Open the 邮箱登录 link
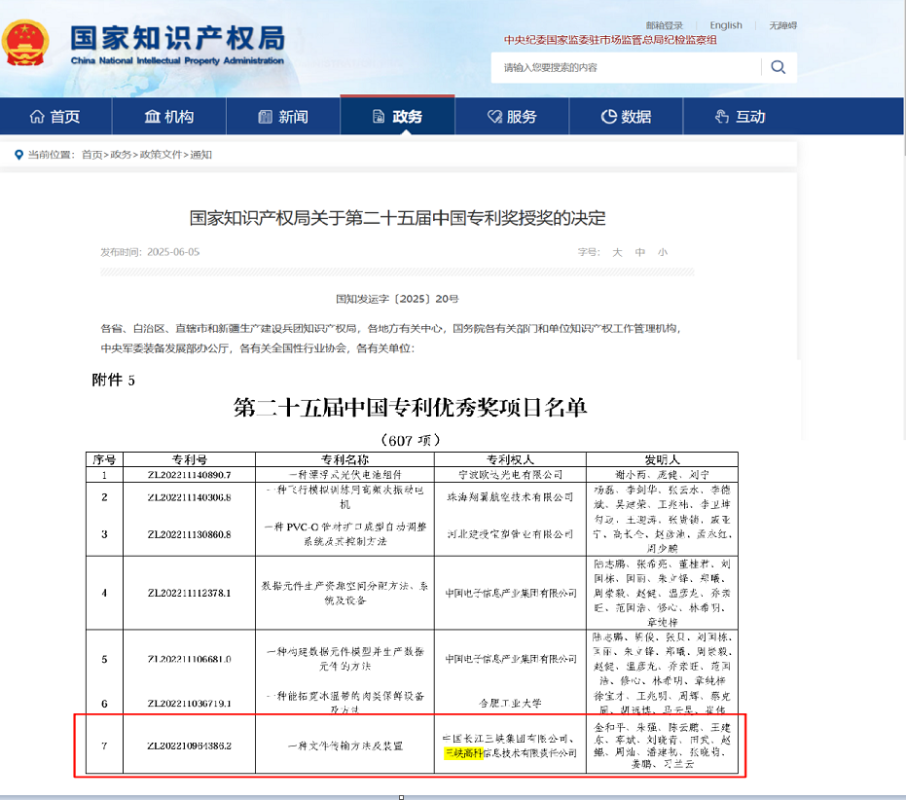906x800 pixels. (664, 25)
